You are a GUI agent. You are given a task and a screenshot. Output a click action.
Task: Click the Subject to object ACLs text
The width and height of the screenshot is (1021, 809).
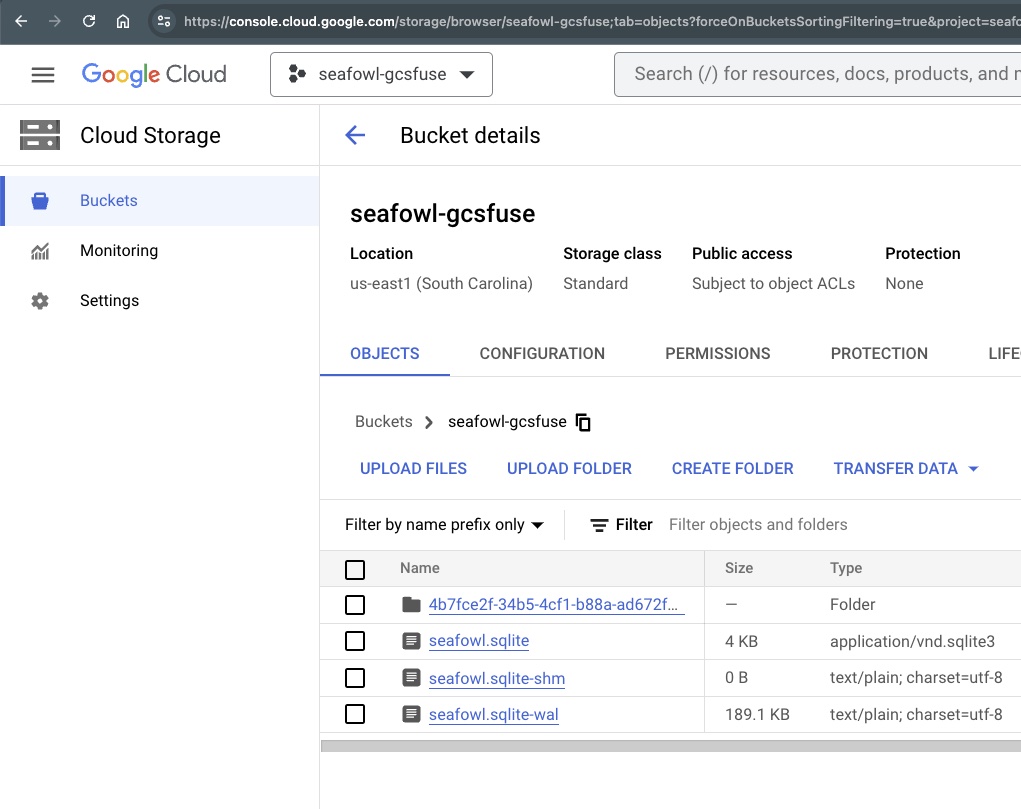774,283
